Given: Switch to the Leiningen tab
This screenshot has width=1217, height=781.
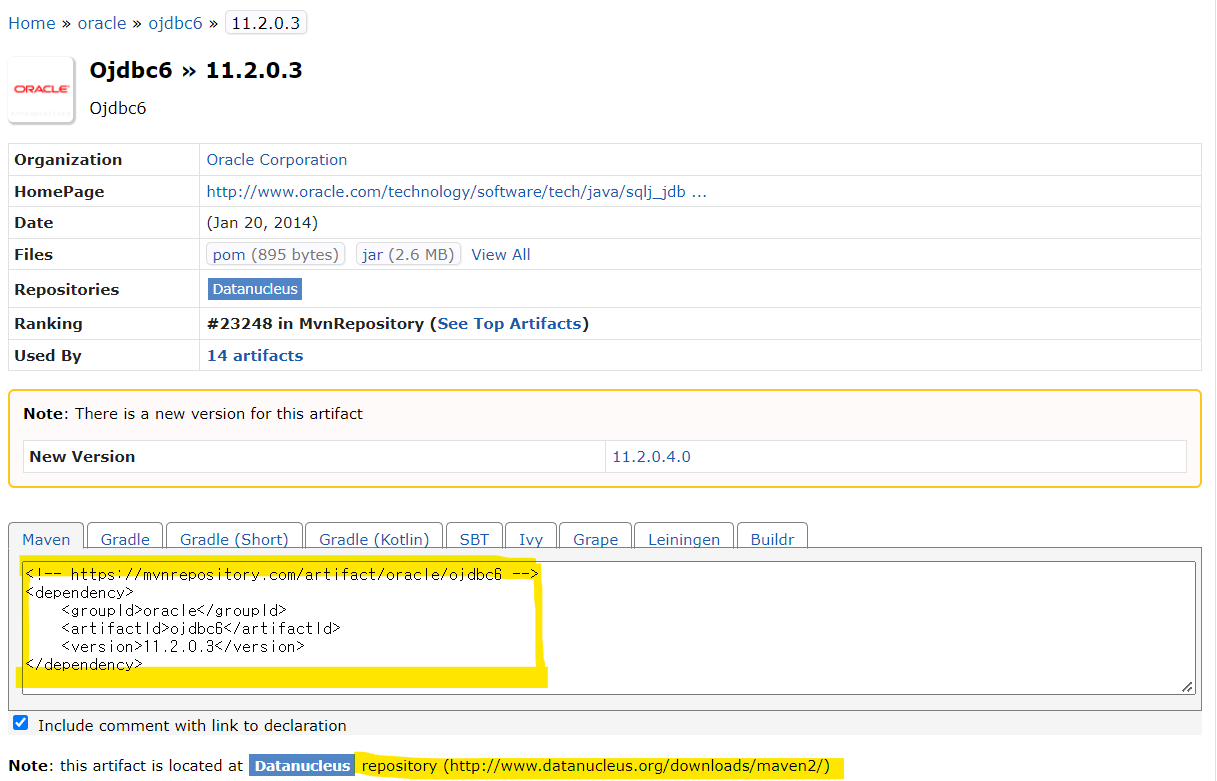Looking at the screenshot, I should point(684,539).
